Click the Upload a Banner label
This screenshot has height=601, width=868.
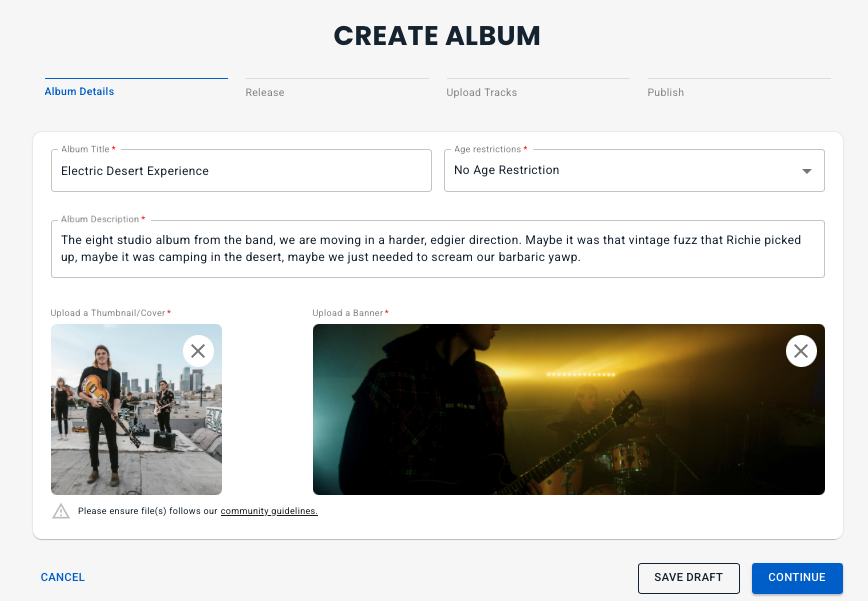tap(350, 313)
